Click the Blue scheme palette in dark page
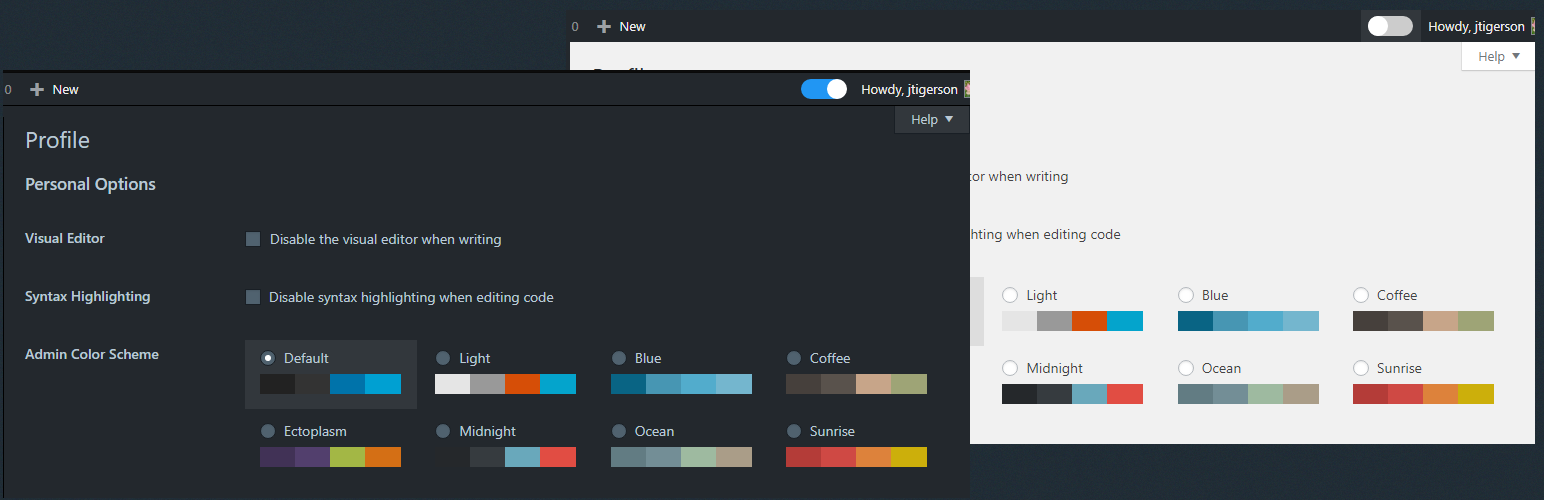Image resolution: width=1544 pixels, height=500 pixels. coord(681,384)
